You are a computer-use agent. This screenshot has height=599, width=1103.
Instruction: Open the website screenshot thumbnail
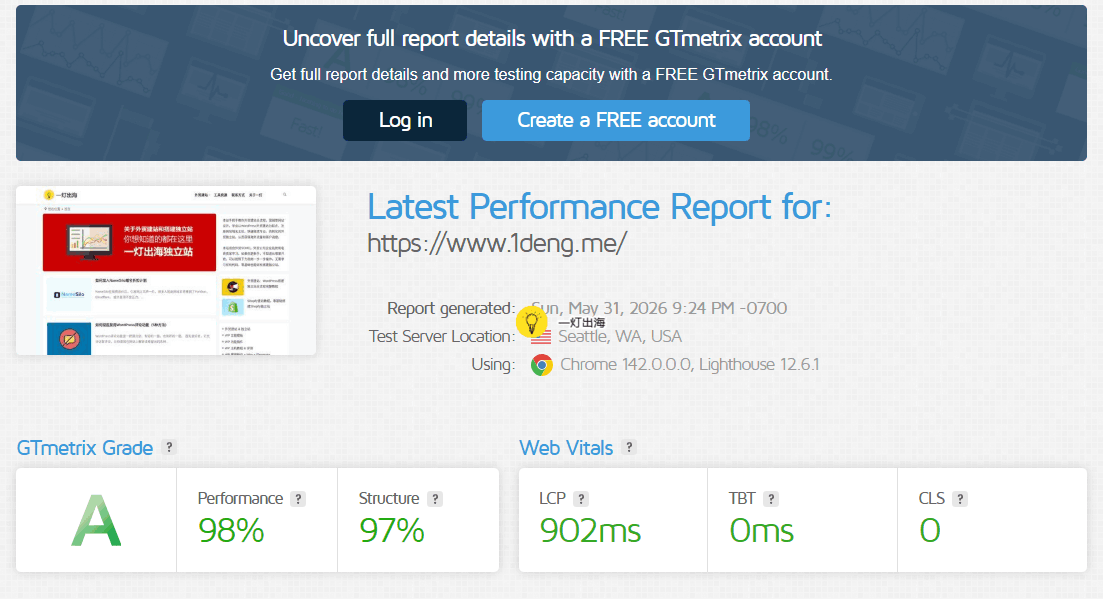(166, 271)
